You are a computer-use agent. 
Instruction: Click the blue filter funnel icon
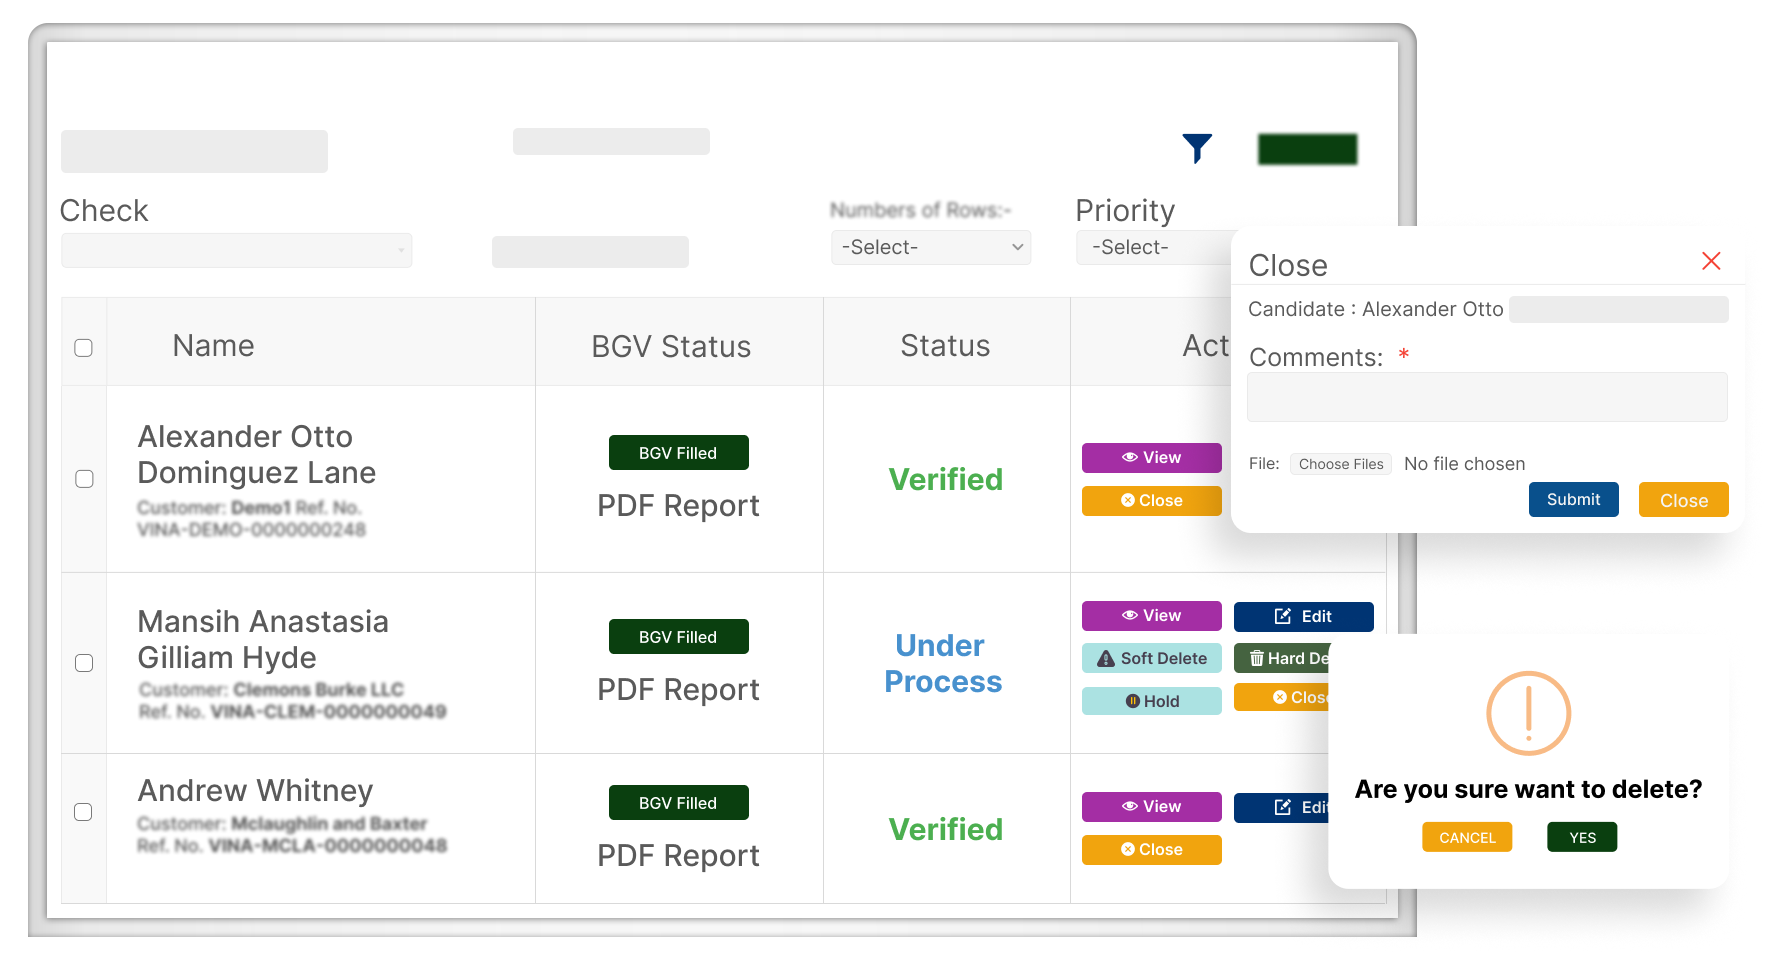point(1196,148)
